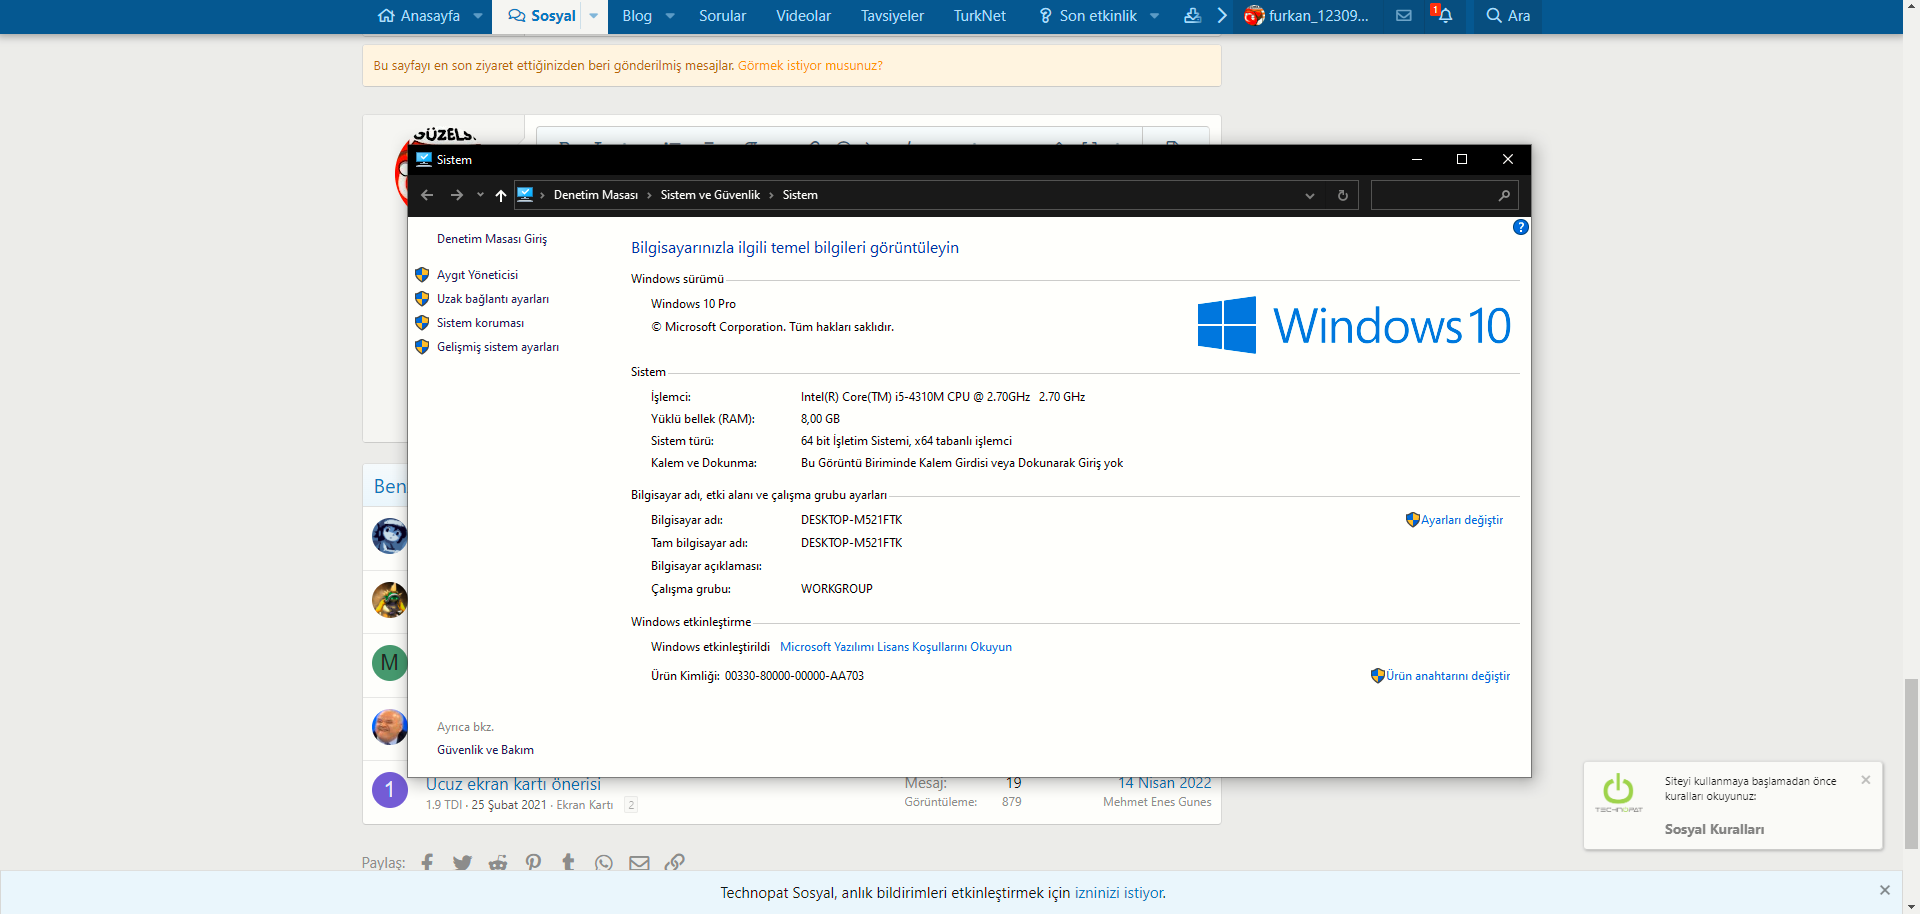Screen dimensions: 1920x914
Task: Open the forum notifications bell
Action: (x=1444, y=16)
